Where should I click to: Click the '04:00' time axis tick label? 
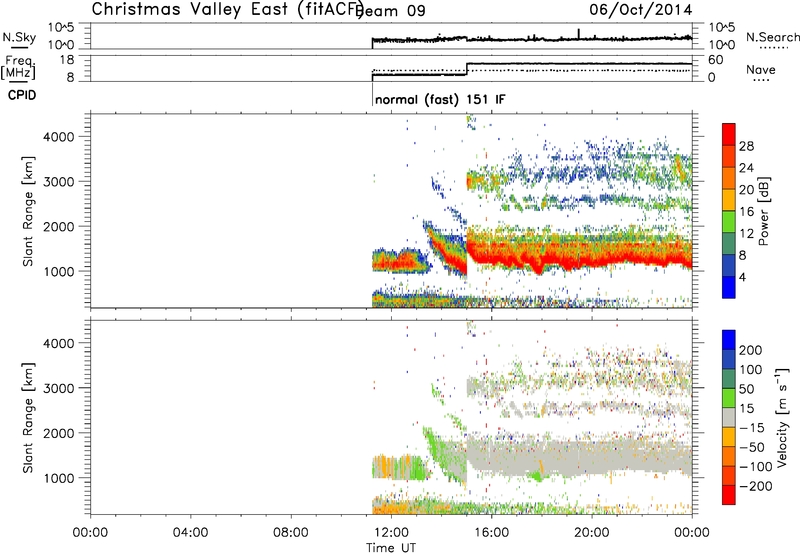pos(190,533)
